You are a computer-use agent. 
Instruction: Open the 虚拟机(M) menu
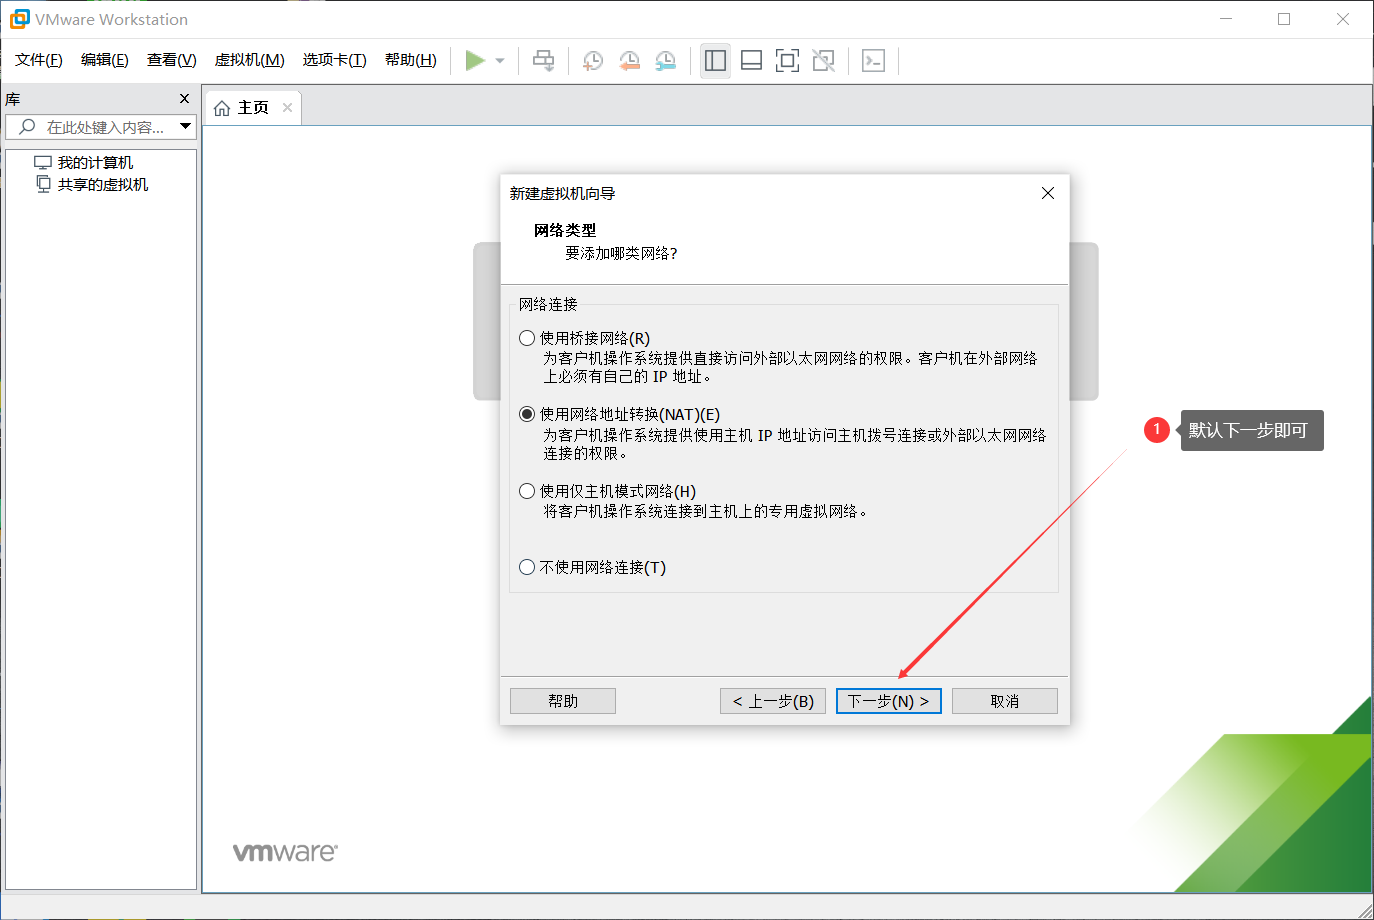coord(250,60)
